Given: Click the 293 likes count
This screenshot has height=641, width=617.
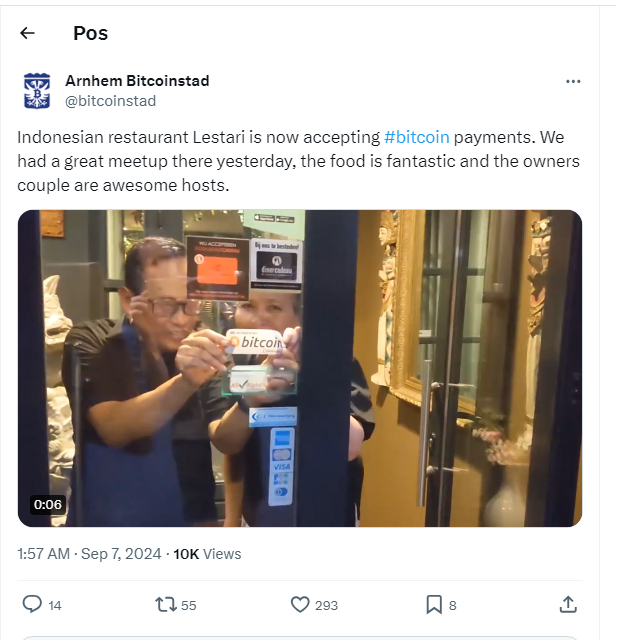Looking at the screenshot, I should click(326, 605).
